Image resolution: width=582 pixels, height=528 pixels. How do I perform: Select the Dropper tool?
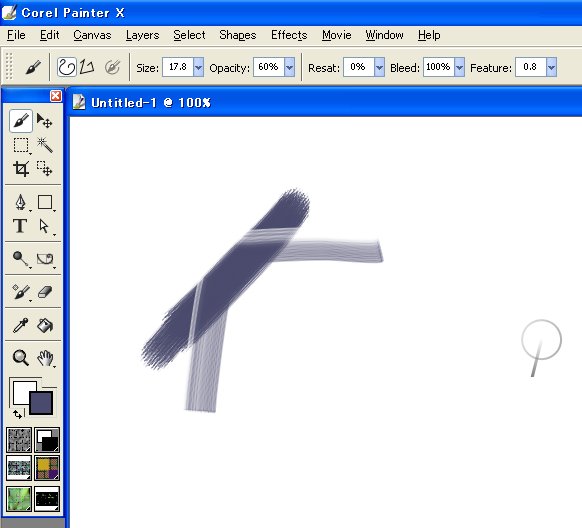(20, 325)
